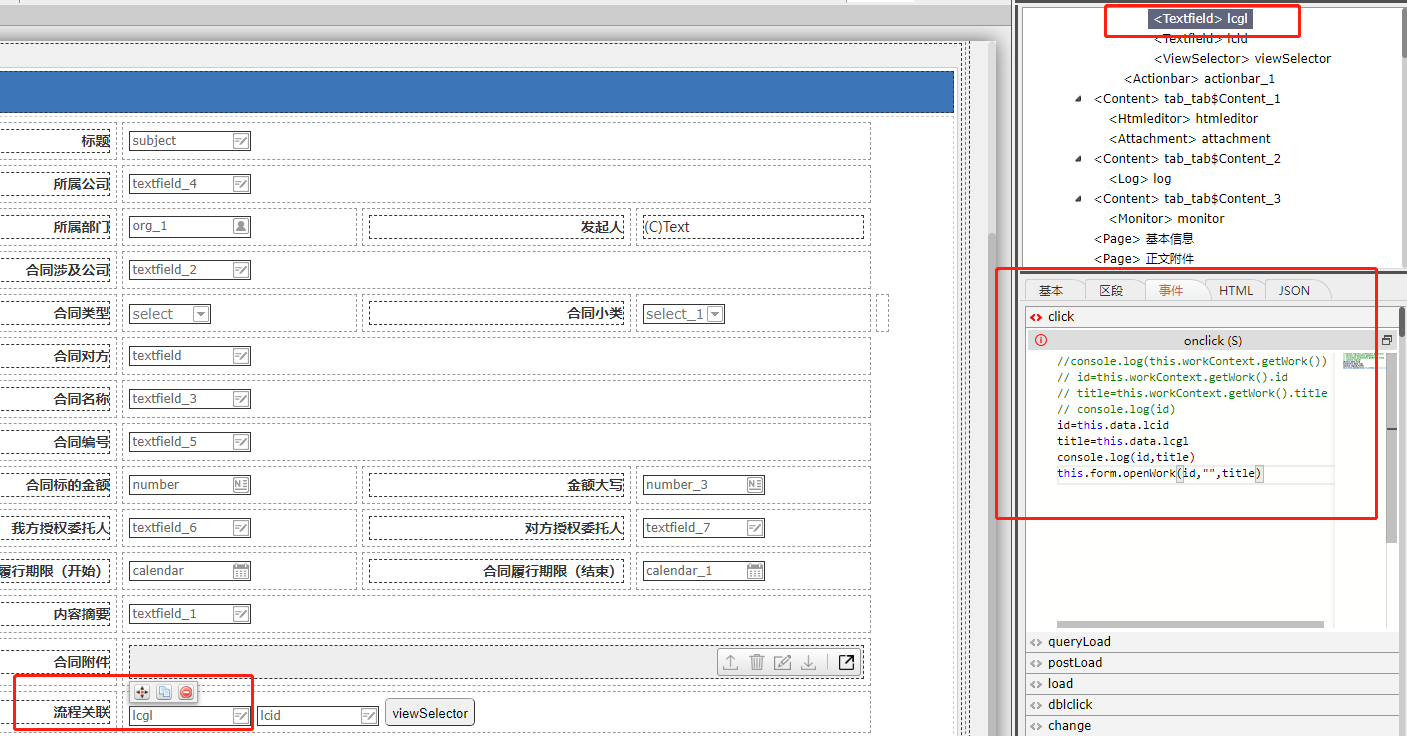
Task: Collapse the click event section
Action: [x=1212, y=316]
